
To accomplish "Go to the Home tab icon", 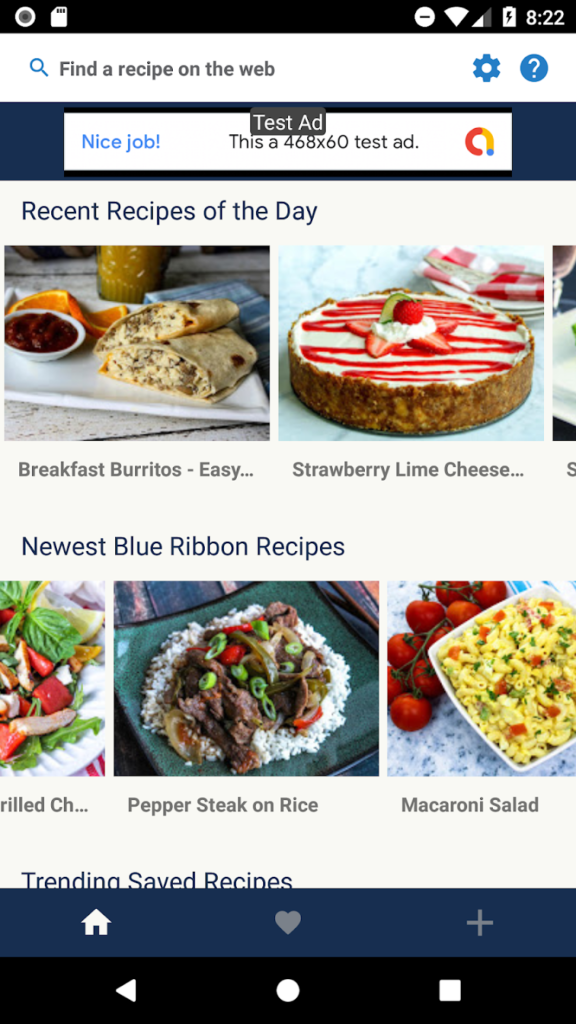I will point(96,923).
